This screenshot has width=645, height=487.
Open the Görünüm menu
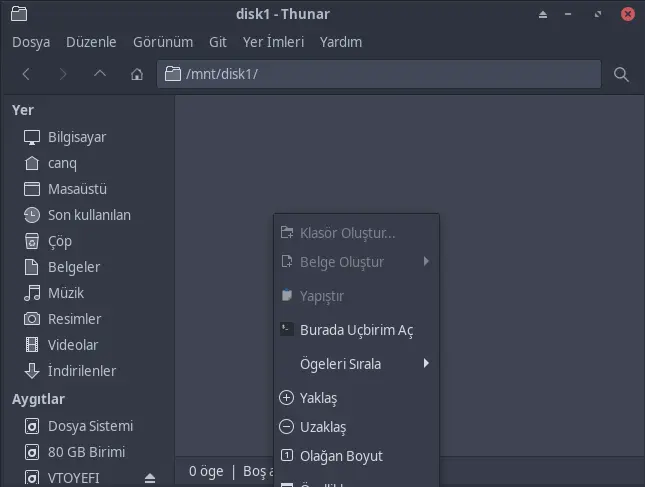click(163, 42)
